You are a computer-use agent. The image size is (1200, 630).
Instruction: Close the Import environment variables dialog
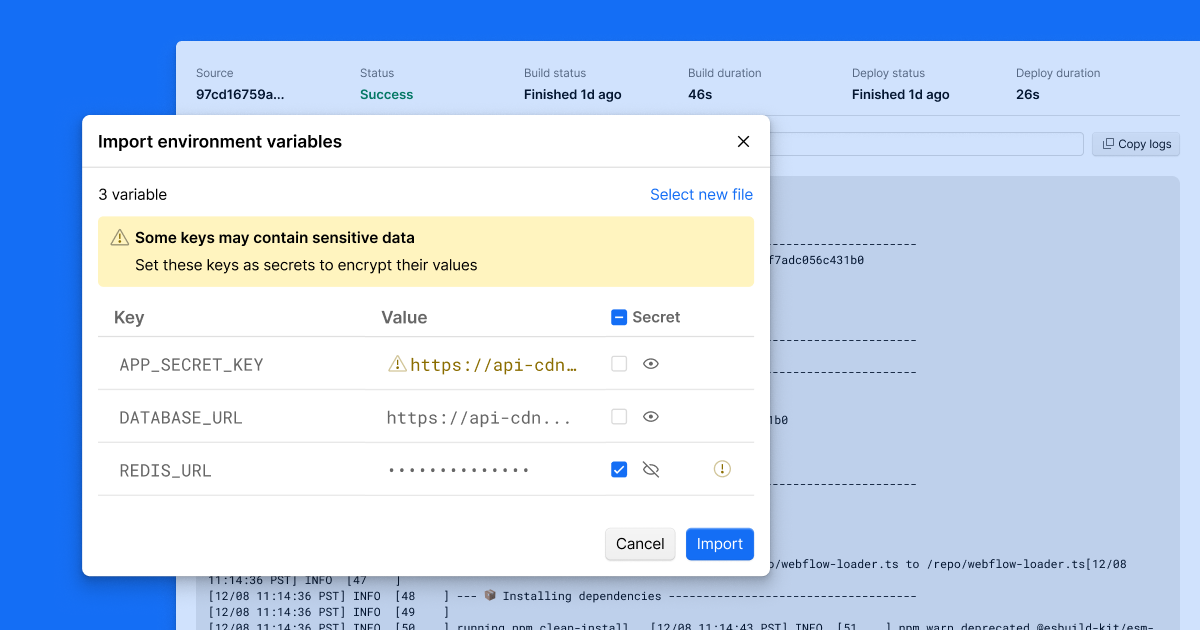pyautogui.click(x=743, y=141)
